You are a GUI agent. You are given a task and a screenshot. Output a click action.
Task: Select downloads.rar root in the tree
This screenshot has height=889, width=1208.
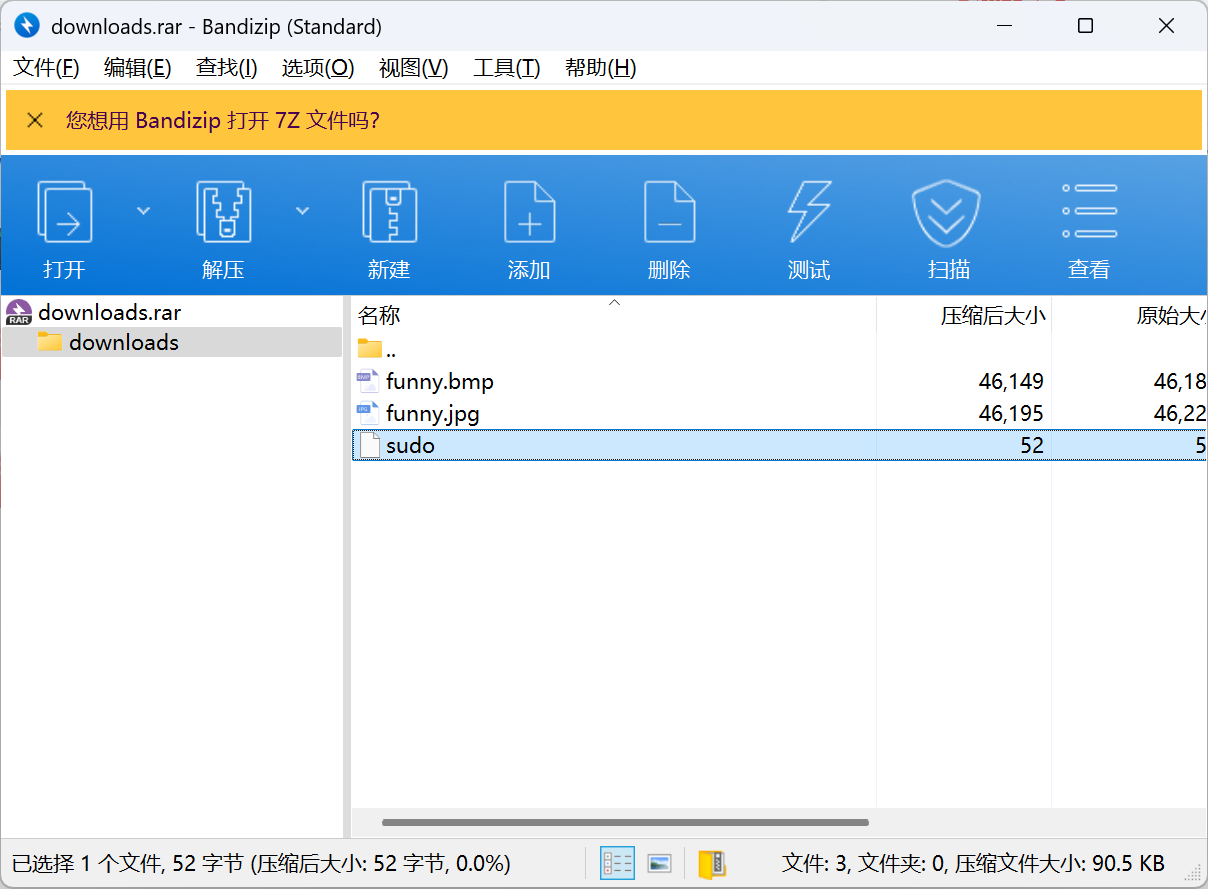(110, 312)
